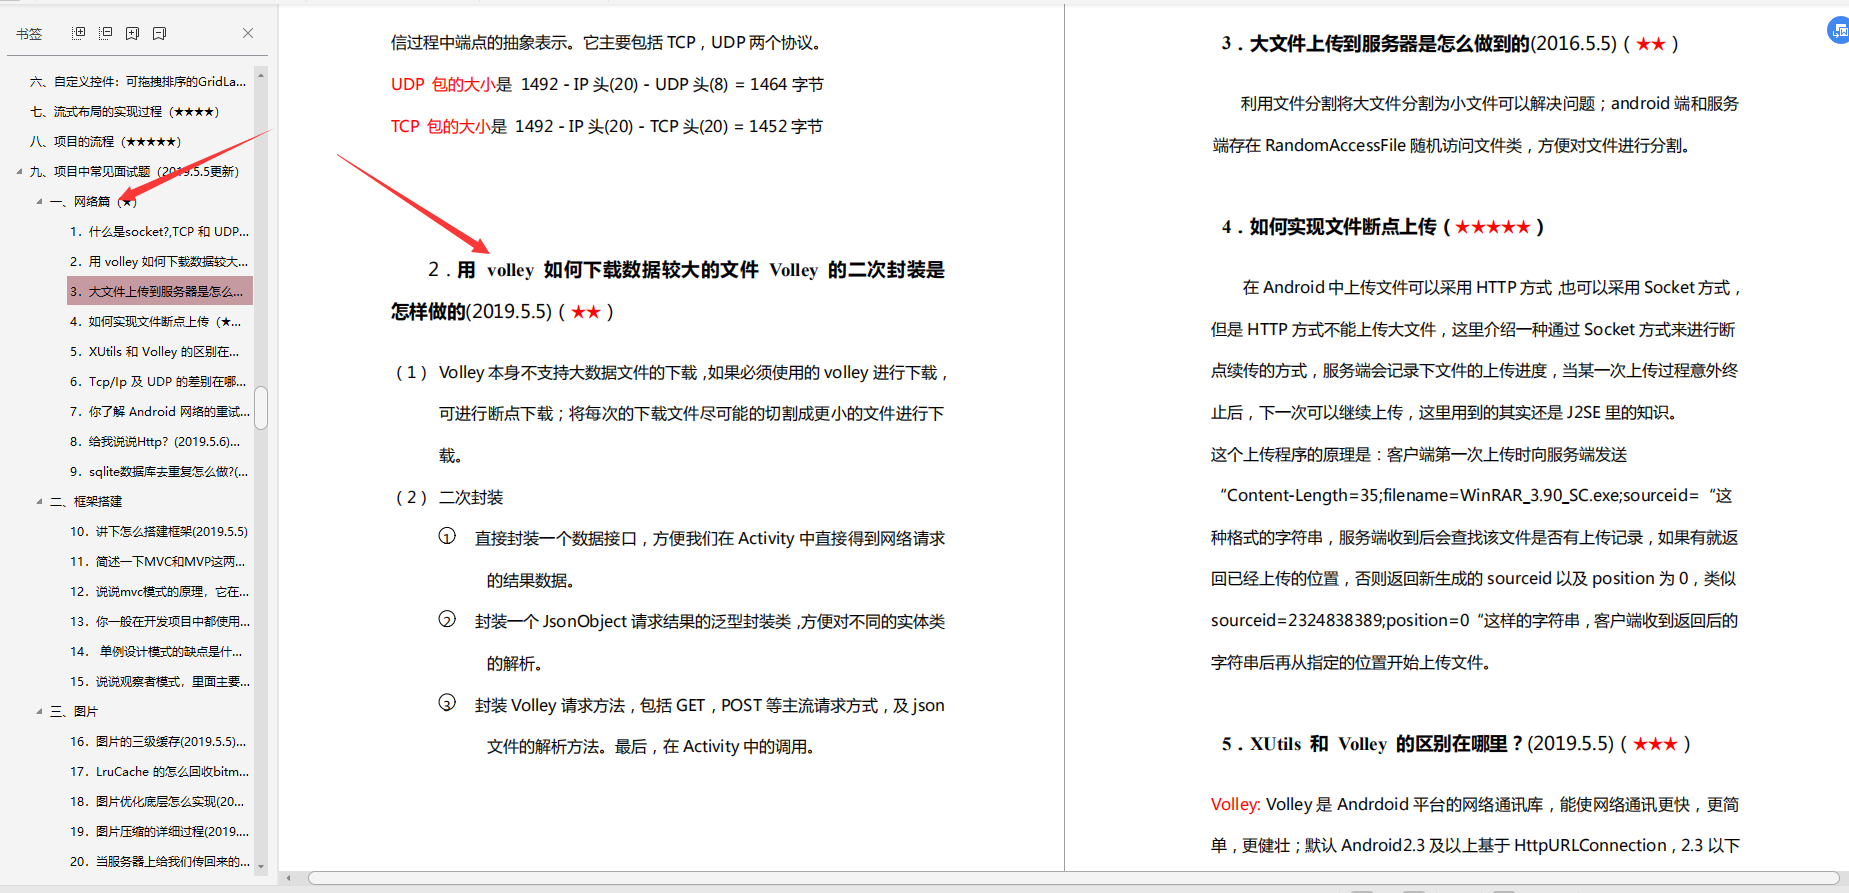Click the collapse all bookmarks icon
This screenshot has width=1849, height=893.
pos(106,33)
